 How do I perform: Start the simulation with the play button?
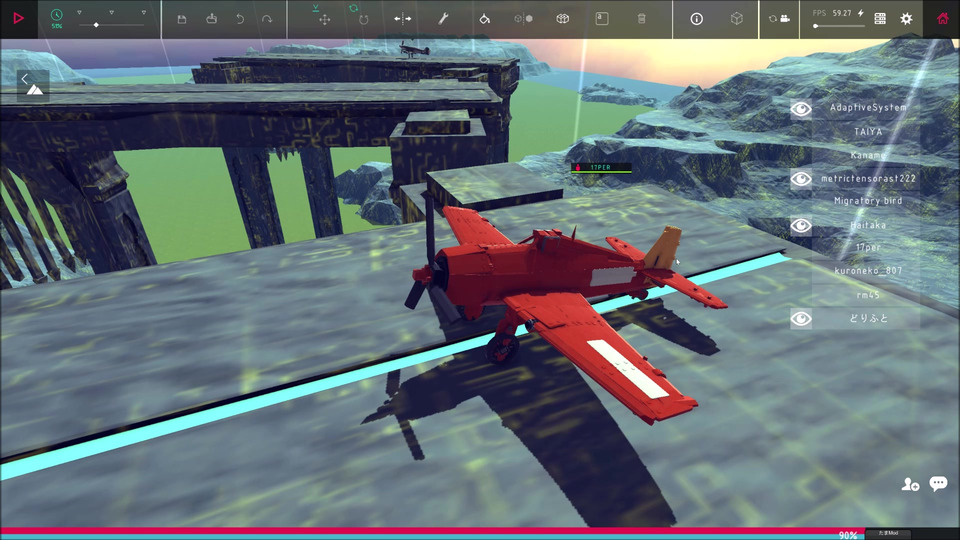coord(18,18)
